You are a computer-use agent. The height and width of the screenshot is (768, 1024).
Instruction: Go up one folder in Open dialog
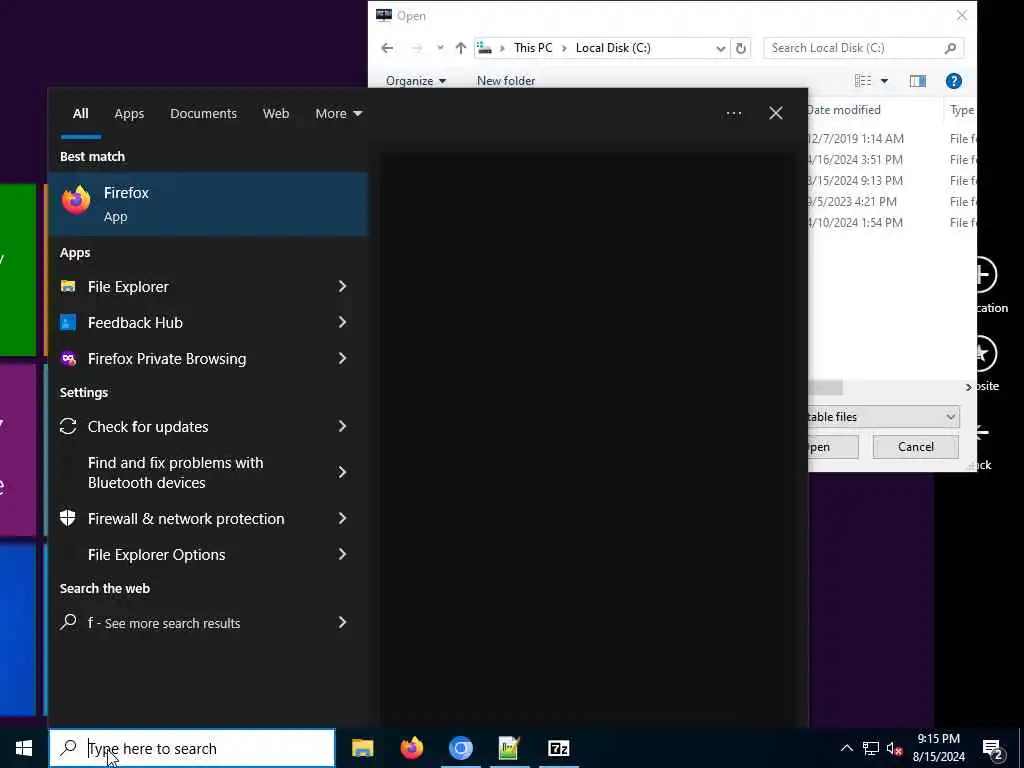tap(460, 48)
